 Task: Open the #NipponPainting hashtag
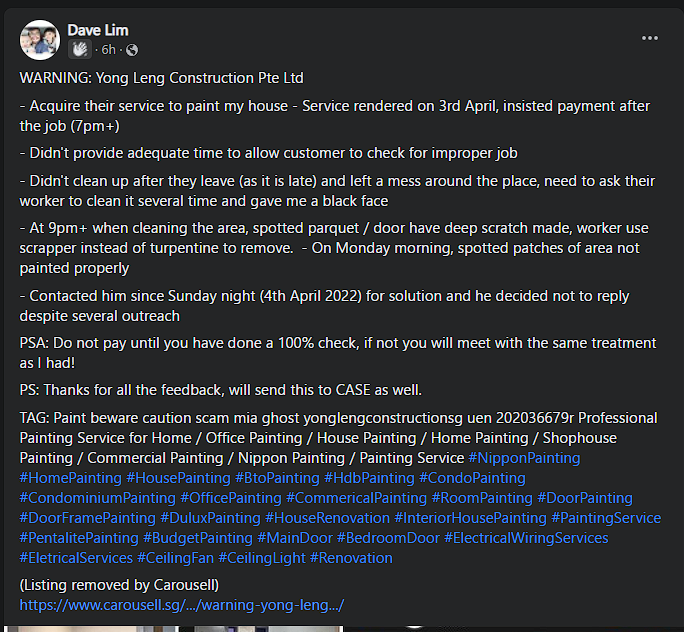coord(524,458)
